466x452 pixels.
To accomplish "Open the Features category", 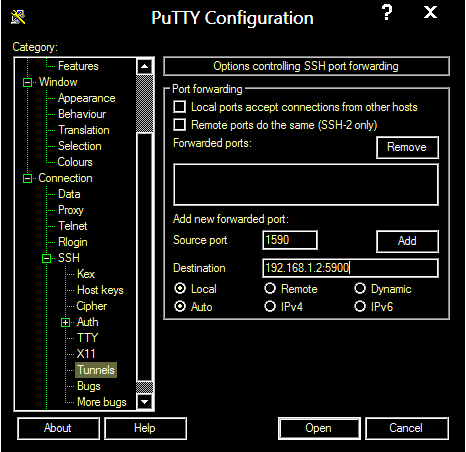I will coord(78,66).
